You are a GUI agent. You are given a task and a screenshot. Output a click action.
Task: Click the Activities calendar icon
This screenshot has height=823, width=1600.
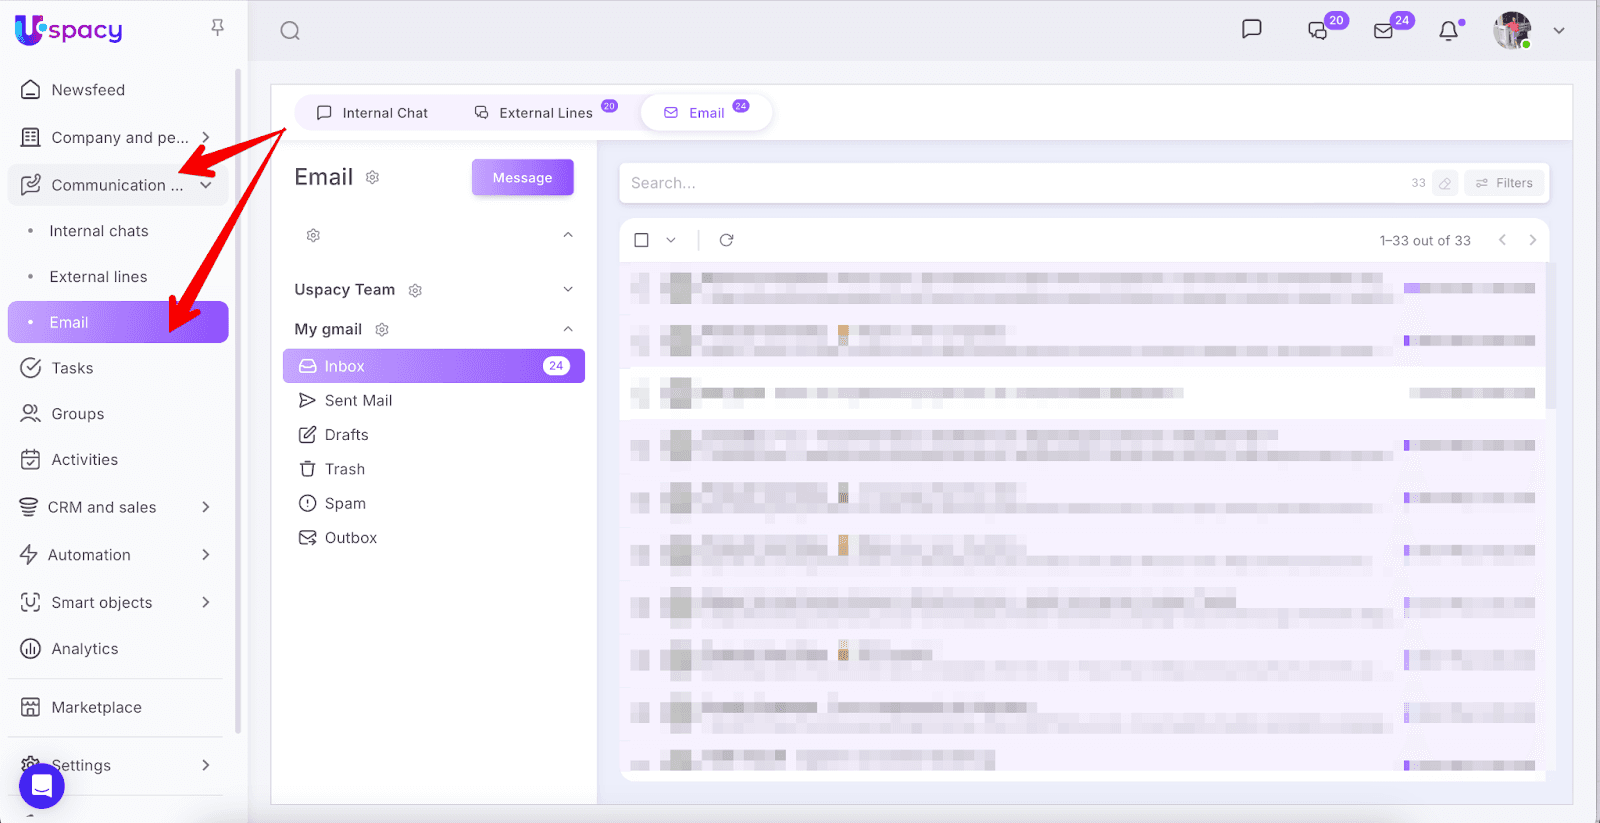[31, 460]
